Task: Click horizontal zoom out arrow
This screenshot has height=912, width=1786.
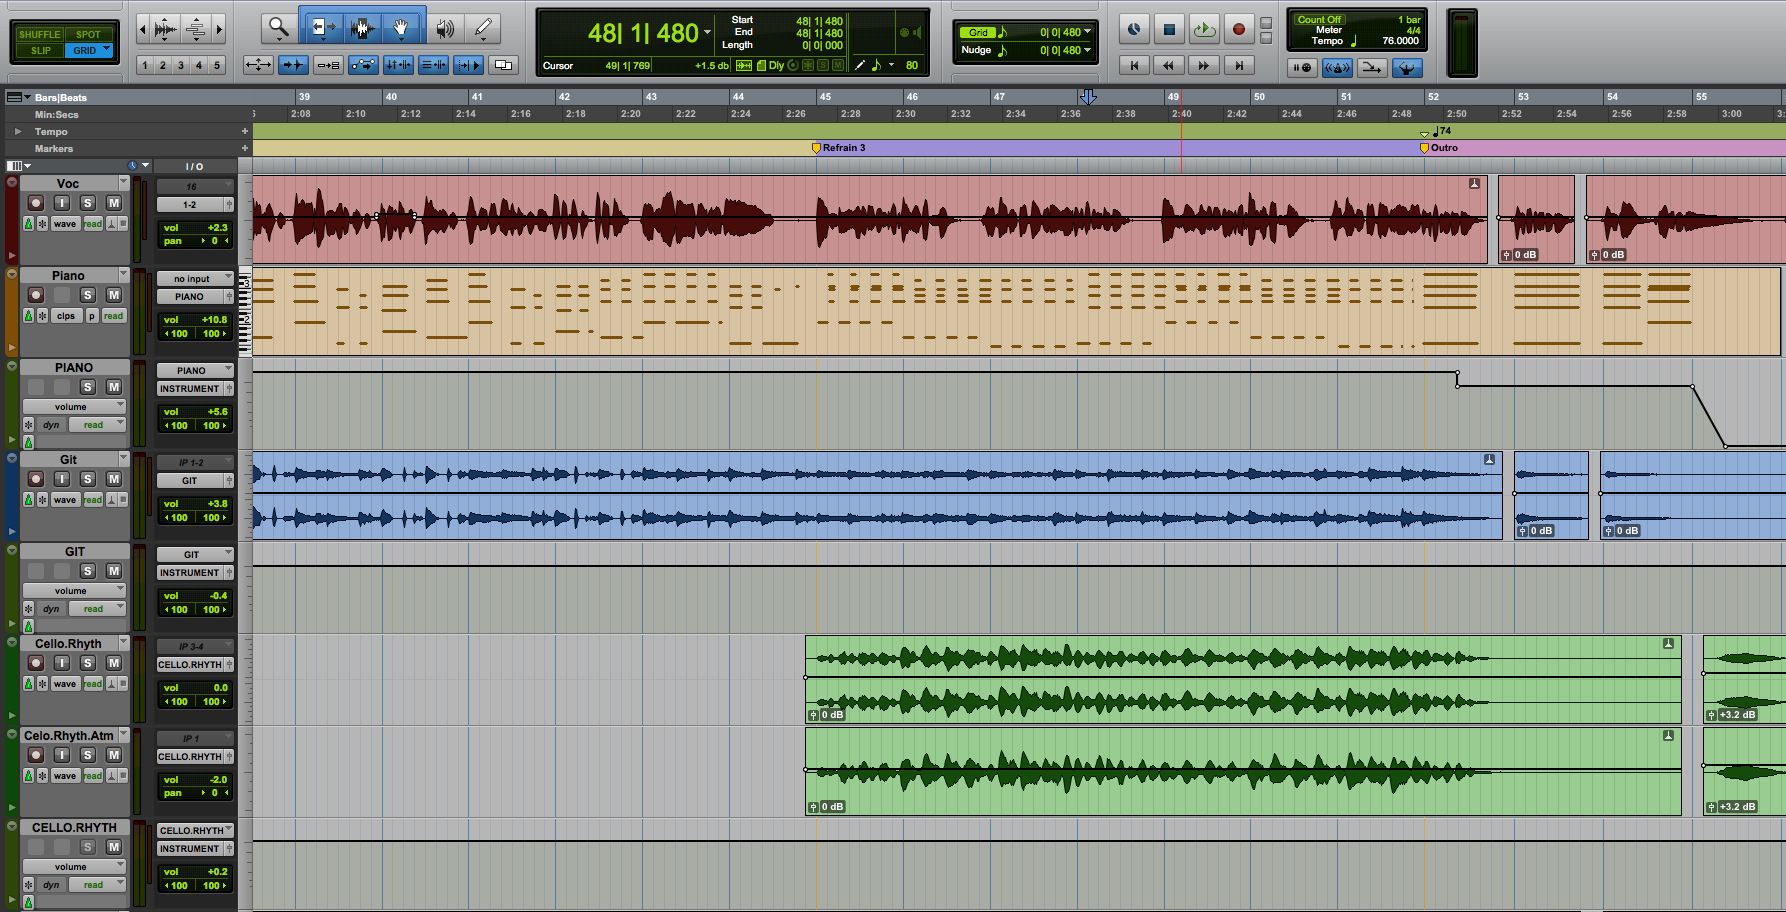Action: (142, 29)
